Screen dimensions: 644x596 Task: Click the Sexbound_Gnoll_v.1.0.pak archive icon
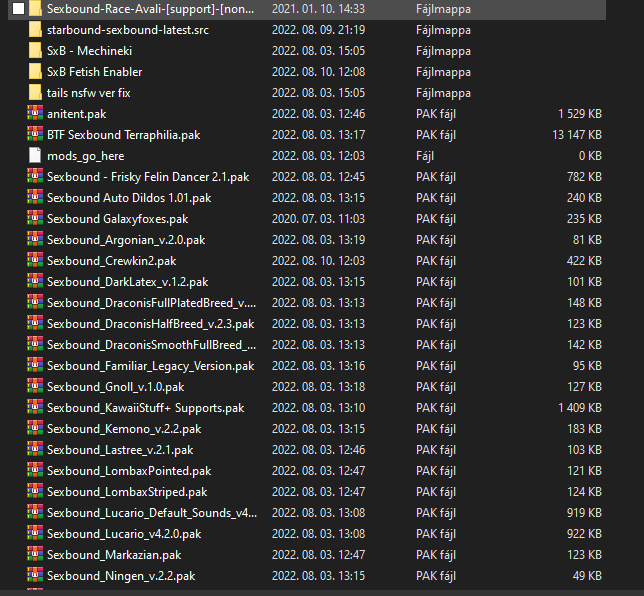[x=35, y=386]
